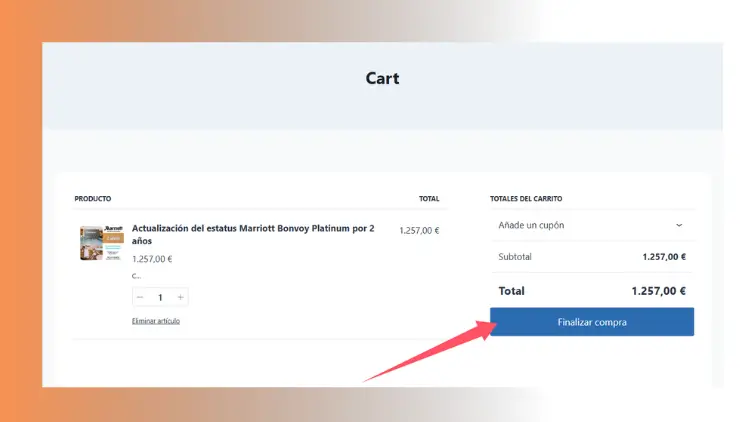Screen dimensions: 750x422
Task: Click the Cart page heading
Action: tap(382, 78)
